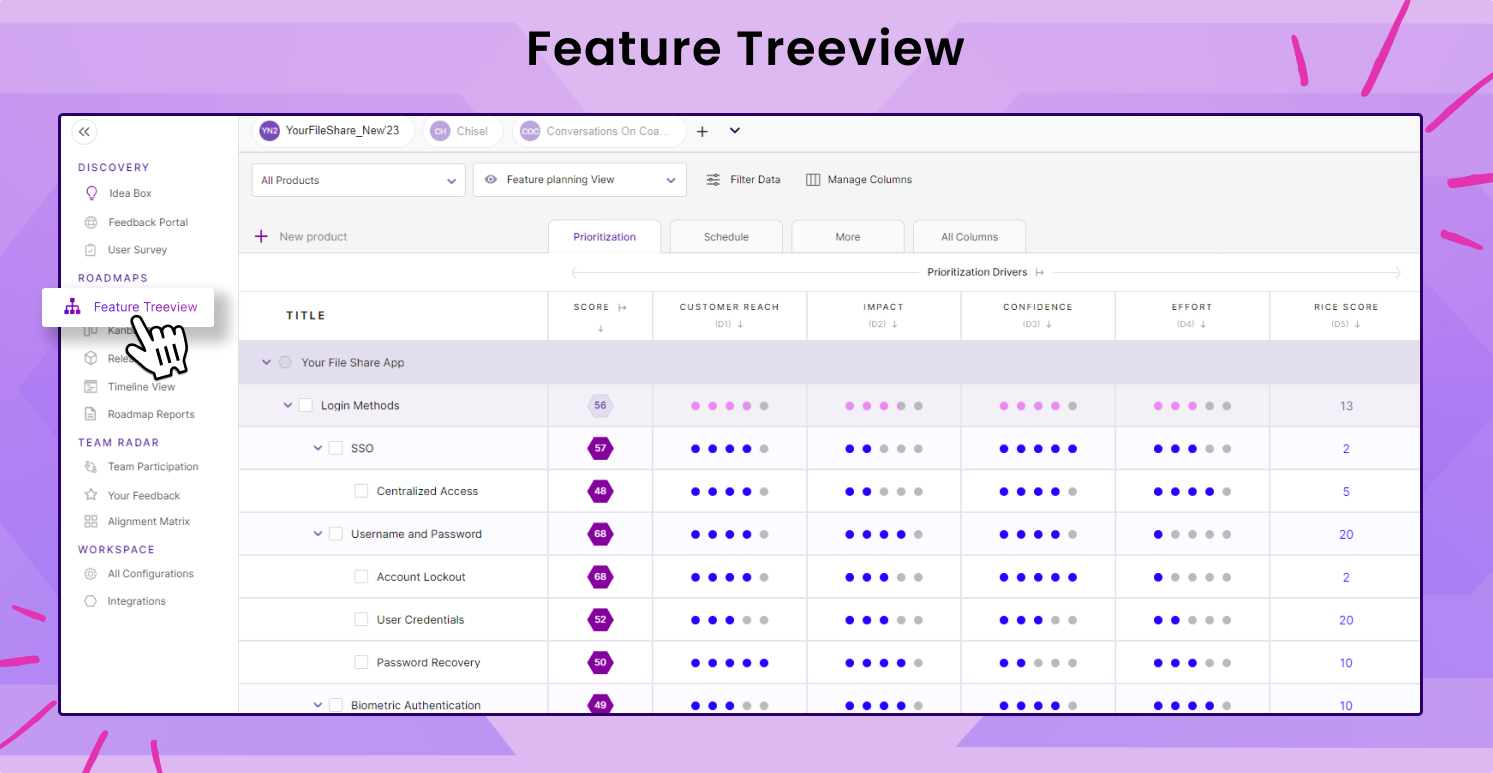The width and height of the screenshot is (1493, 773).
Task: Switch to the All Columns tab
Action: (x=969, y=237)
